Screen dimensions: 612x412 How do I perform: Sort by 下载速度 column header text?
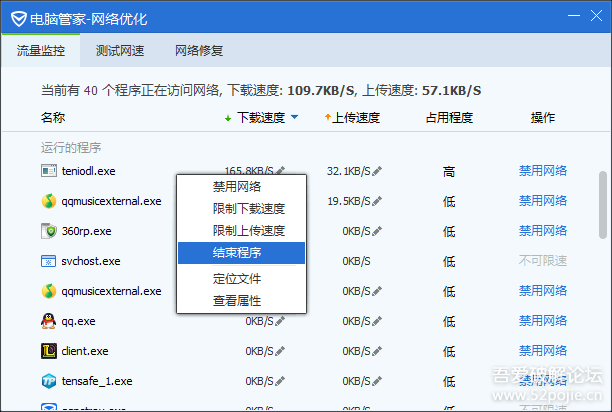coord(261,117)
